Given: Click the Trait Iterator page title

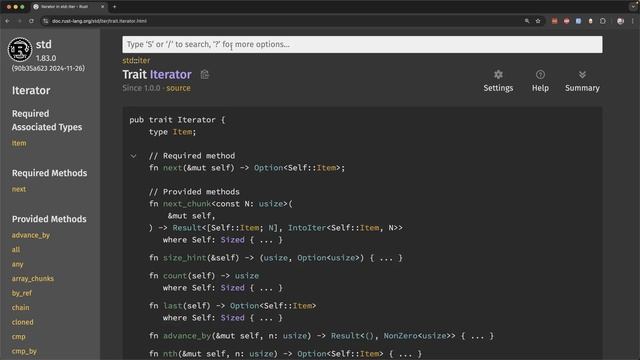Looking at the screenshot, I should point(157,75).
